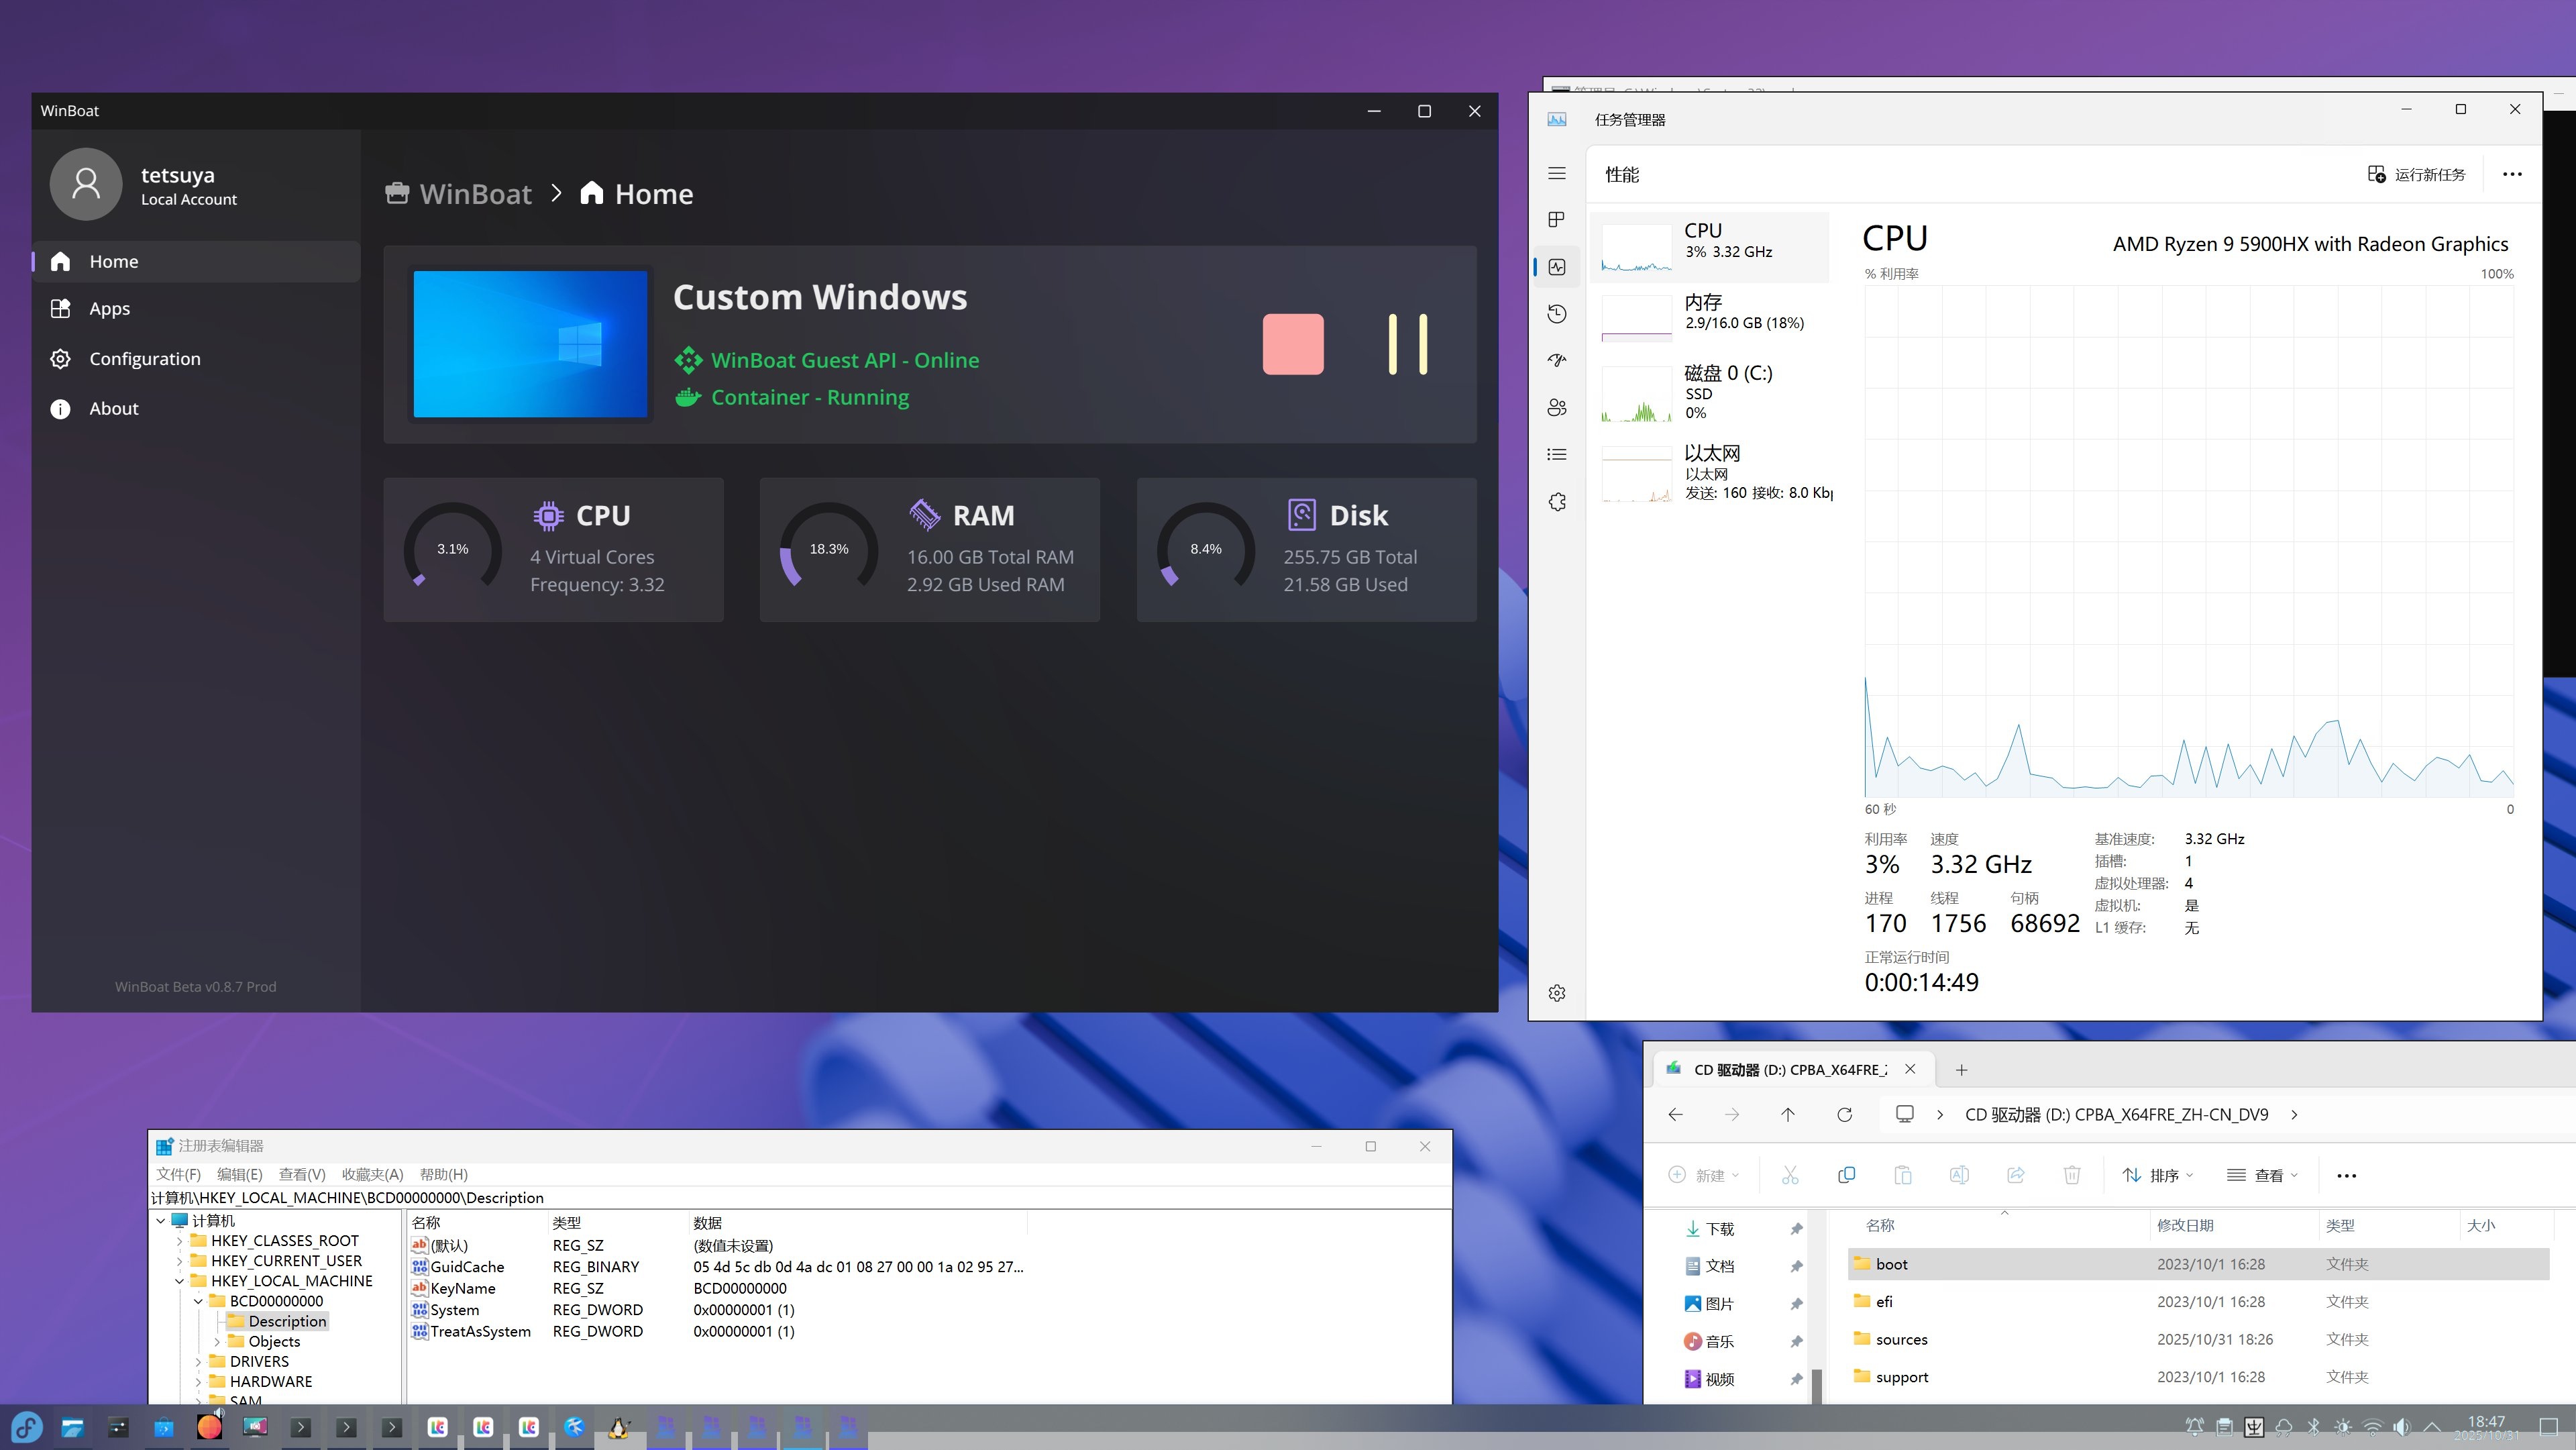Collapse HKEY_LOCAL_MACHINE tree node

click(180, 1281)
